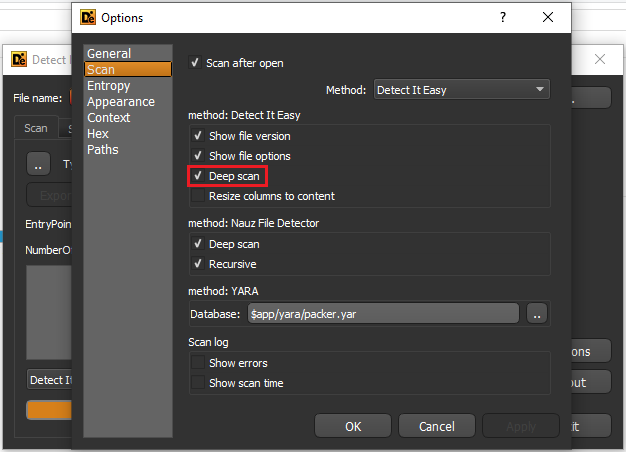Browse for YARA database file
The image size is (626, 452).
click(x=538, y=314)
